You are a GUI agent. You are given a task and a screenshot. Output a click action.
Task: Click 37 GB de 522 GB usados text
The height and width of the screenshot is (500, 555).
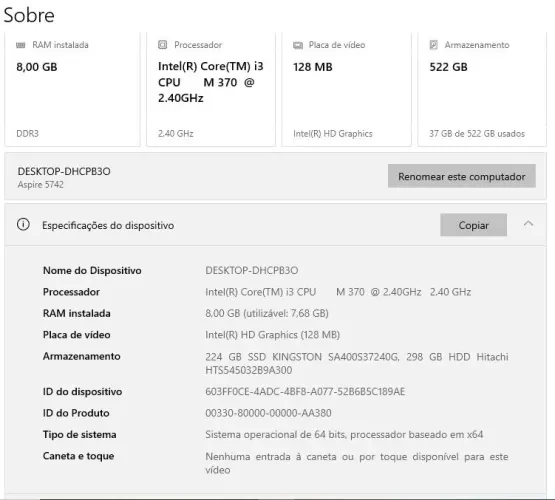pyautogui.click(x=477, y=134)
